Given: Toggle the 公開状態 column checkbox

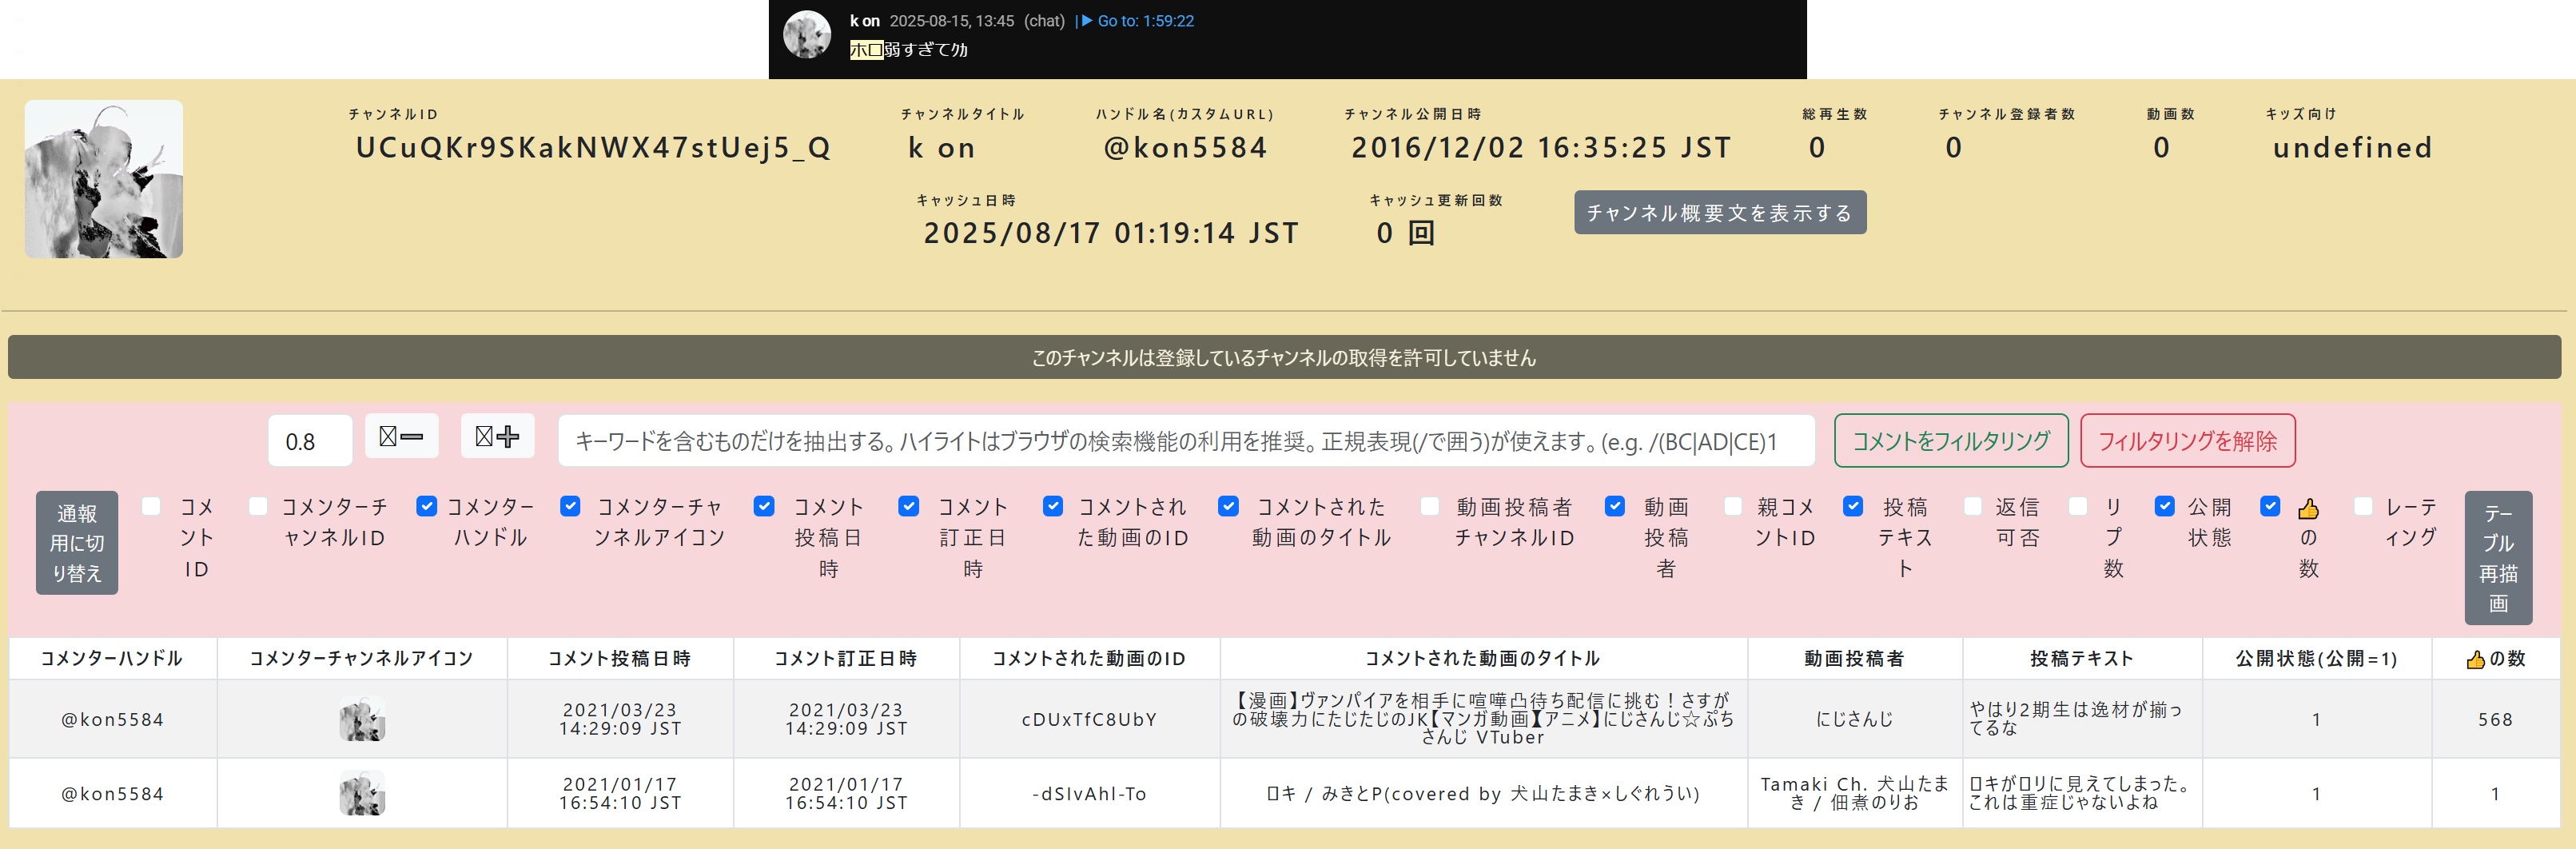Looking at the screenshot, I should click(2165, 507).
